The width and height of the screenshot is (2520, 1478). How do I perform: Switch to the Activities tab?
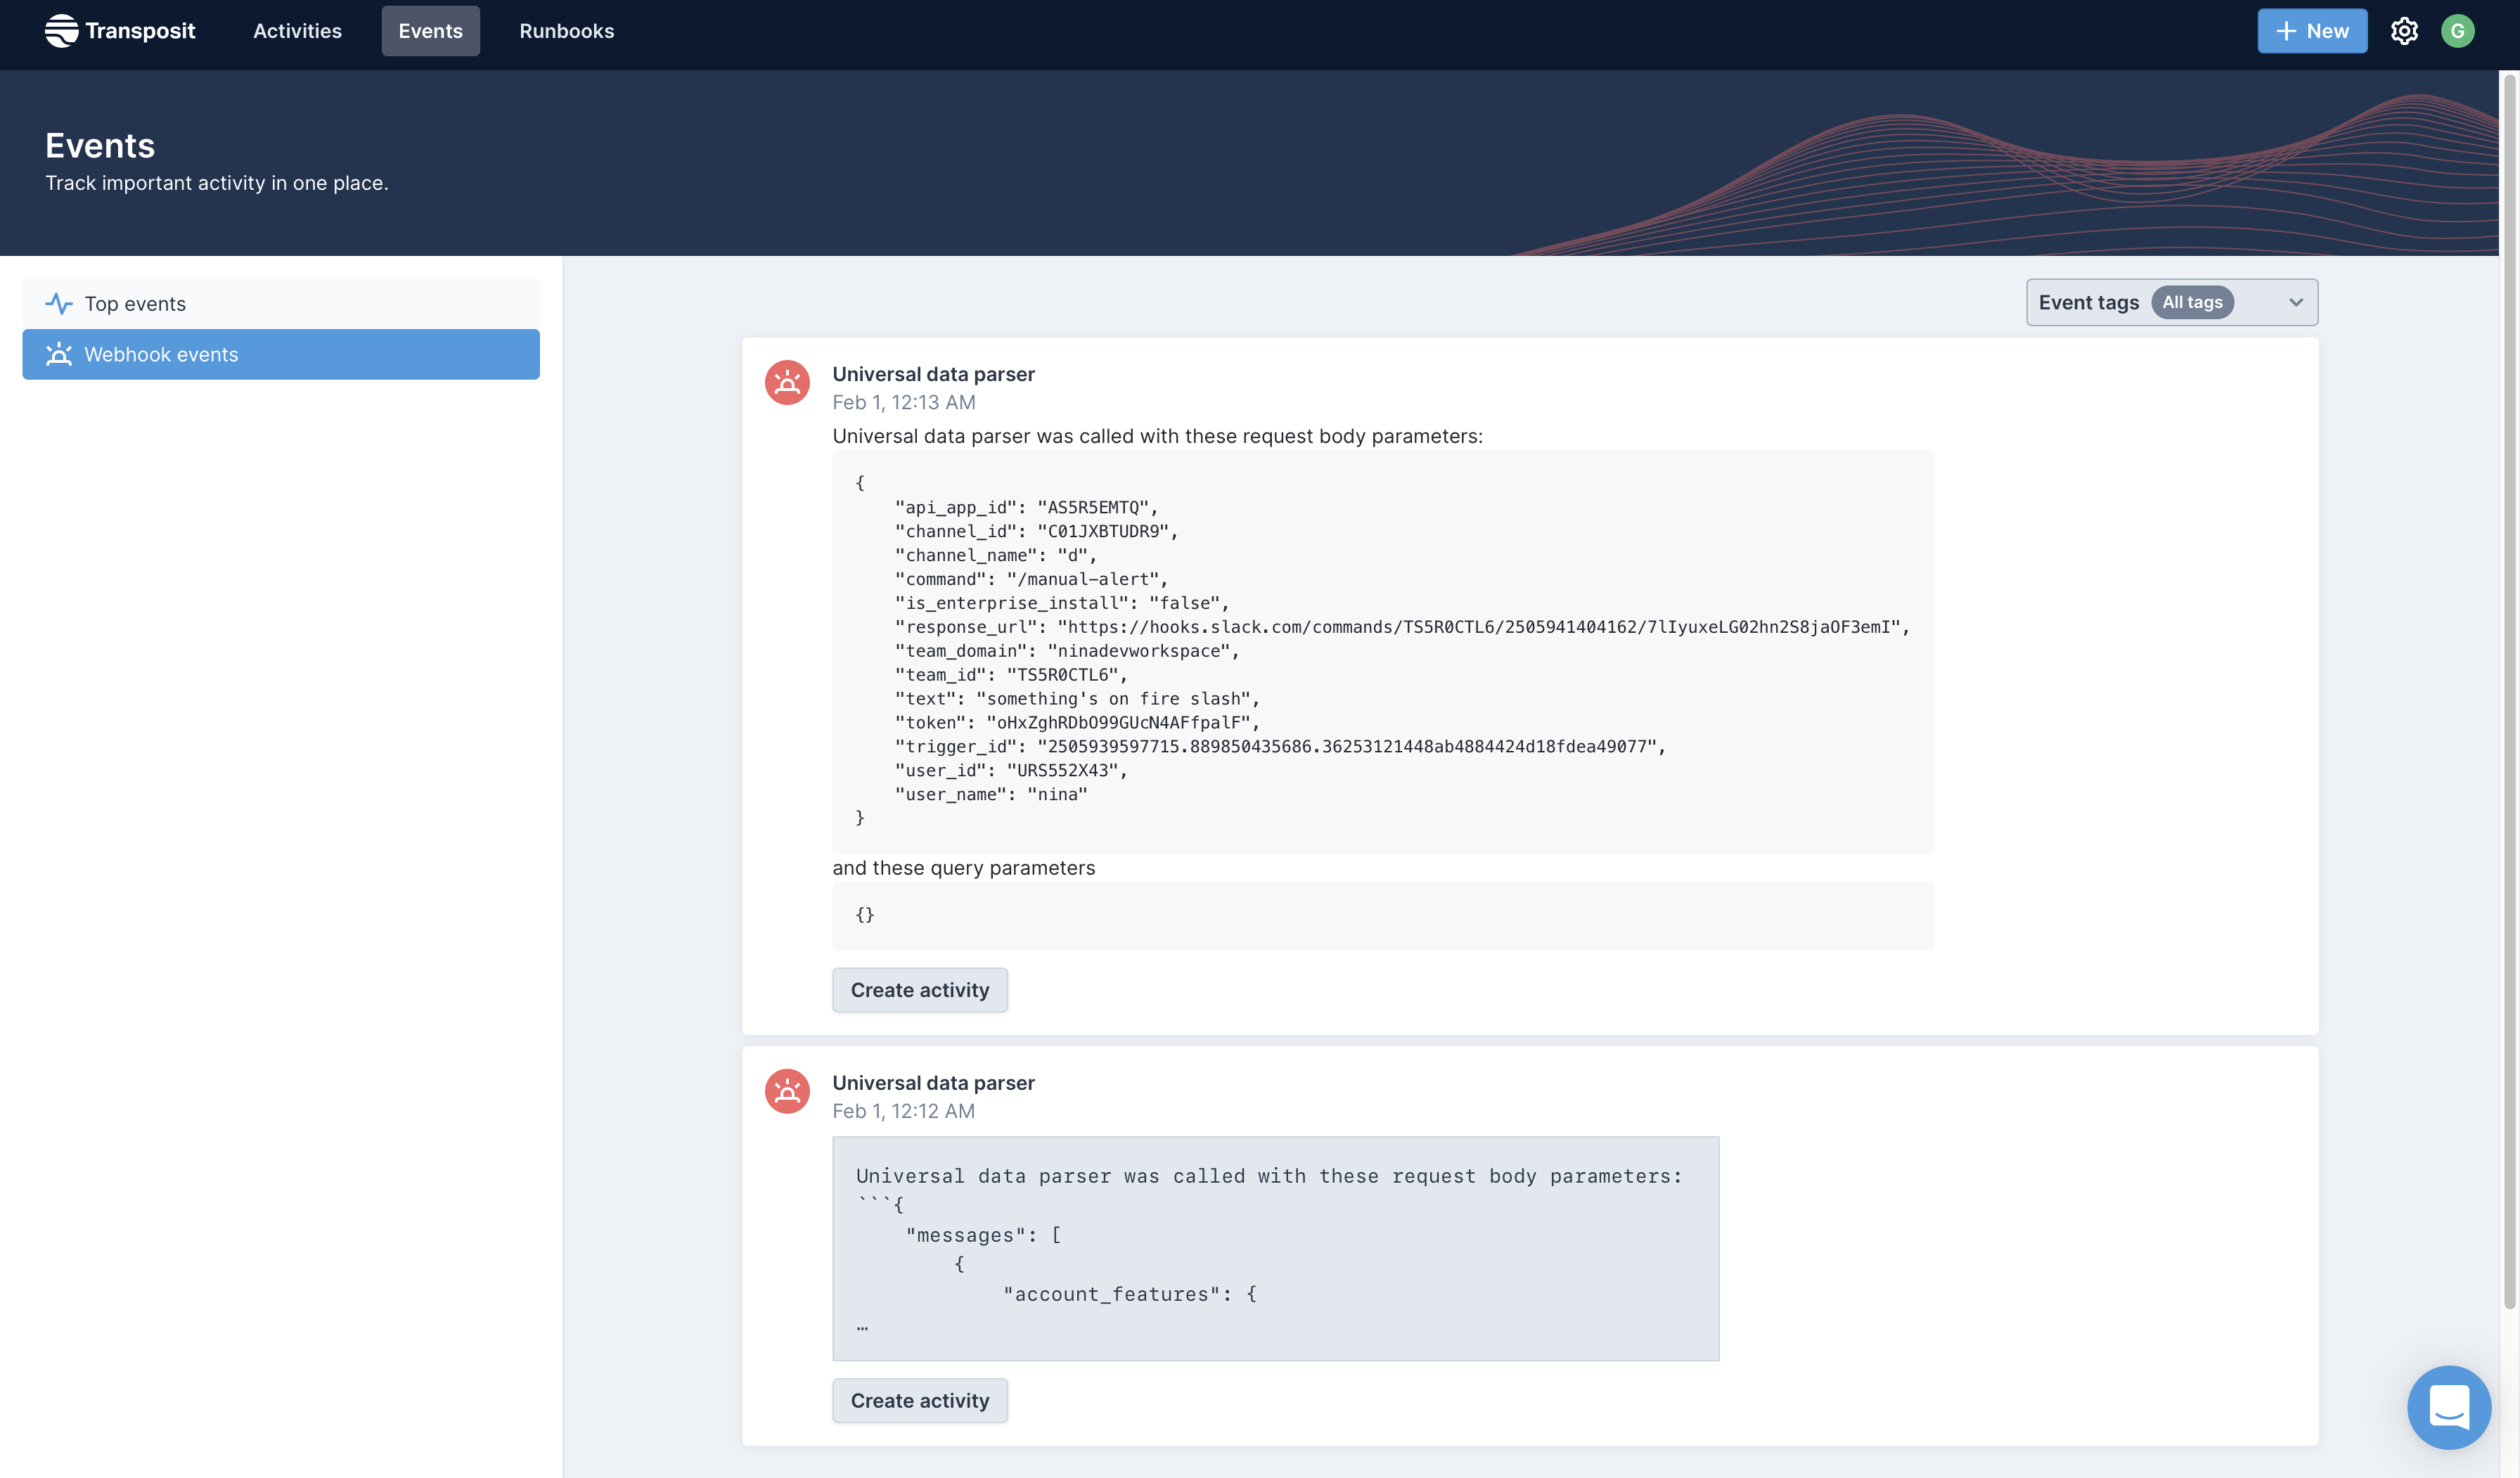click(297, 31)
